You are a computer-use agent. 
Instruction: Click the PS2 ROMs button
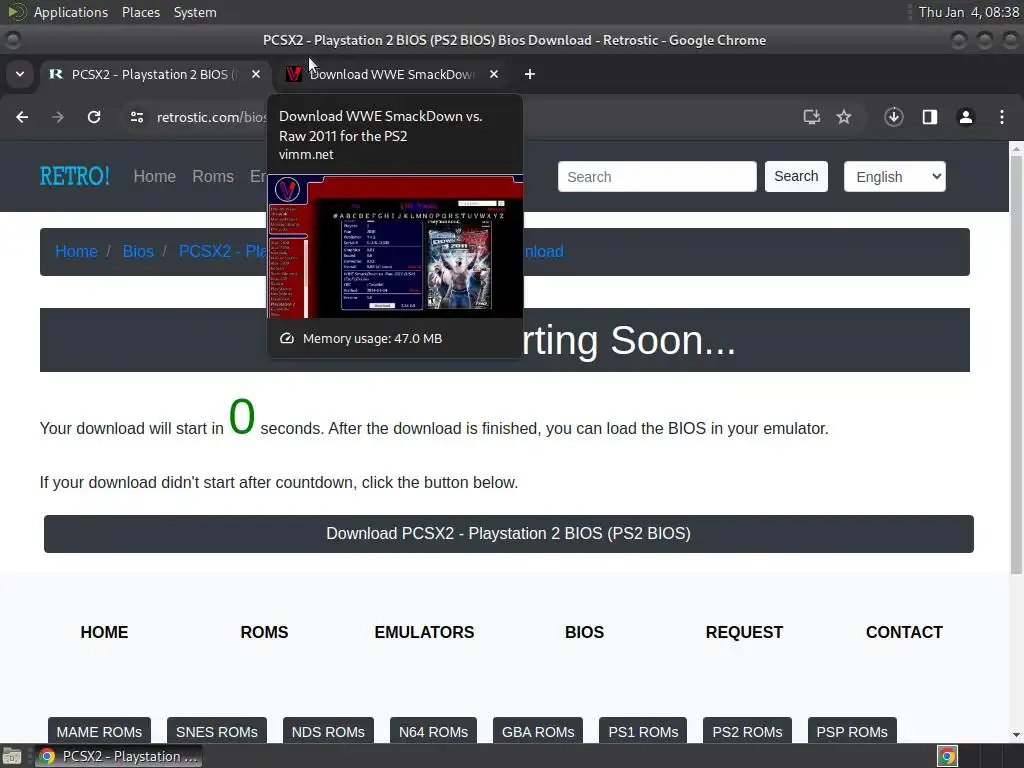[x=747, y=731]
